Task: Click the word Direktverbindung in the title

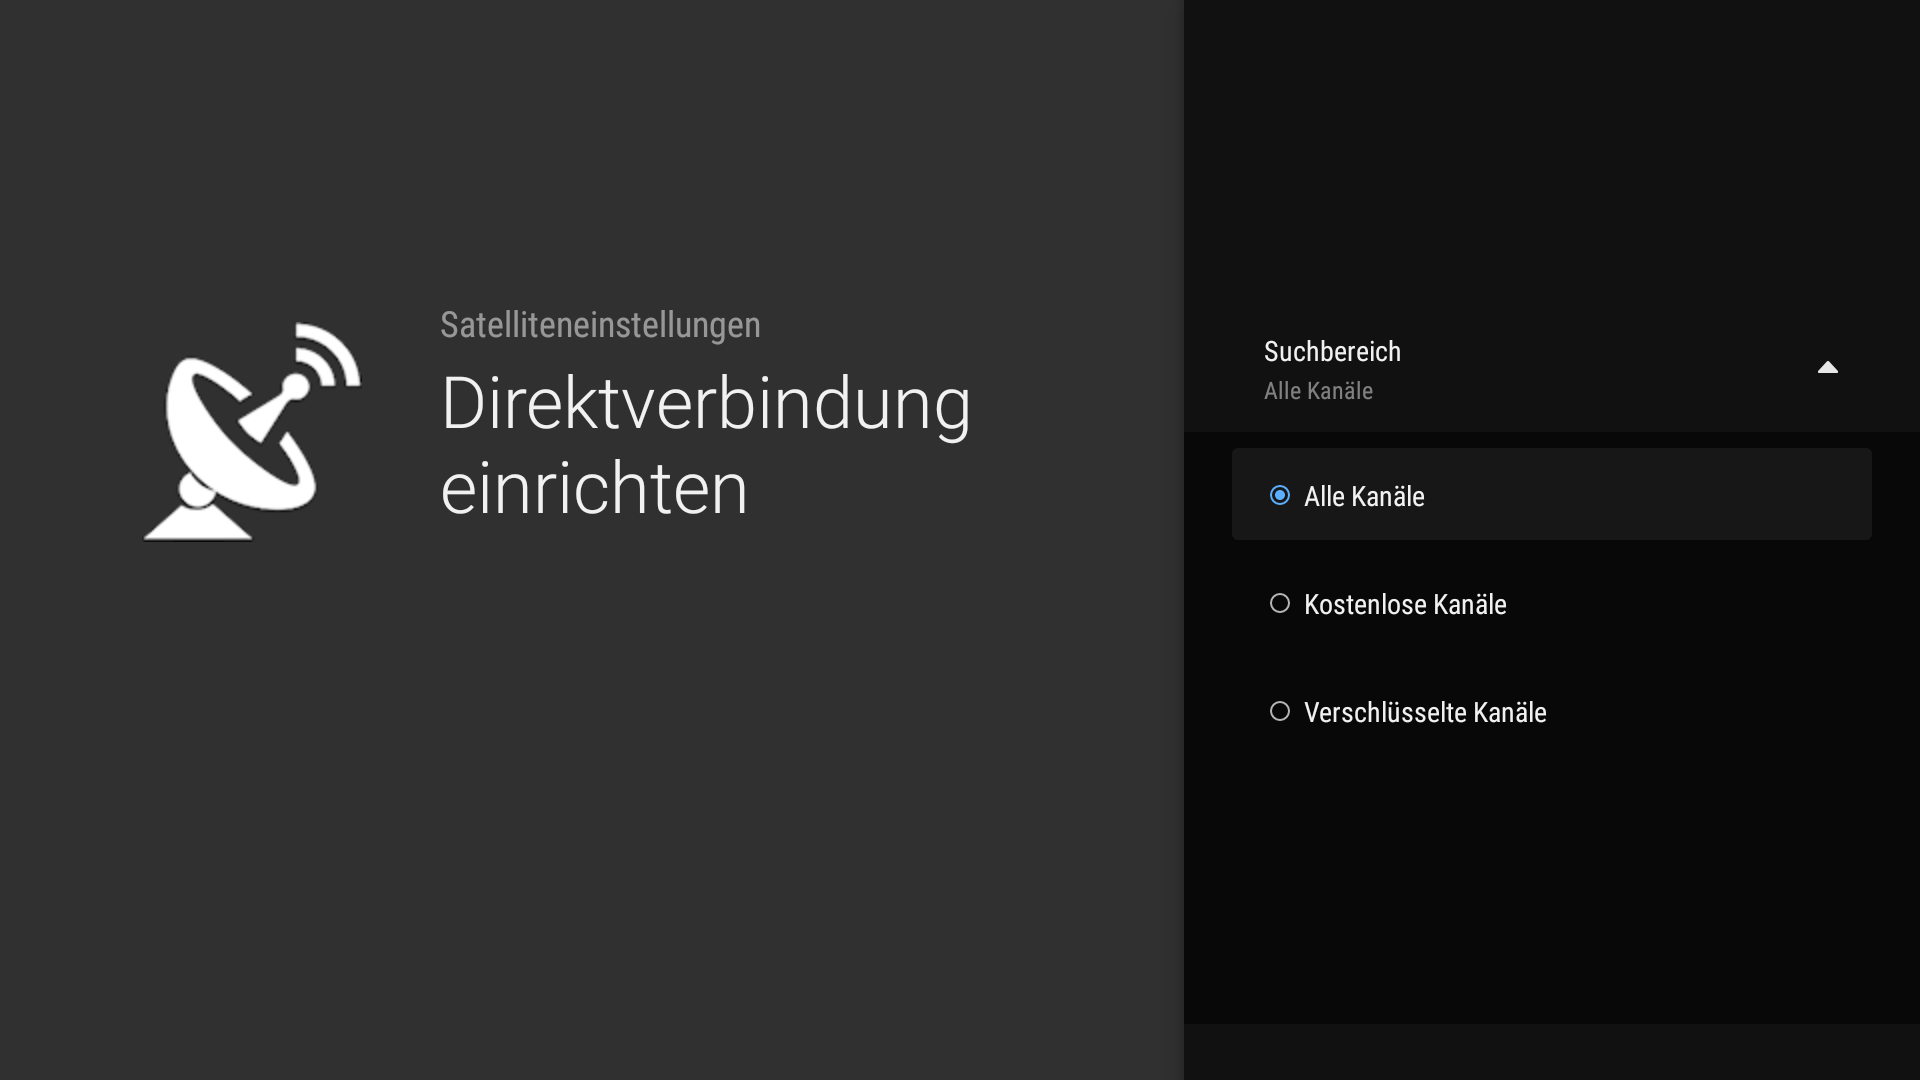Action: click(704, 404)
